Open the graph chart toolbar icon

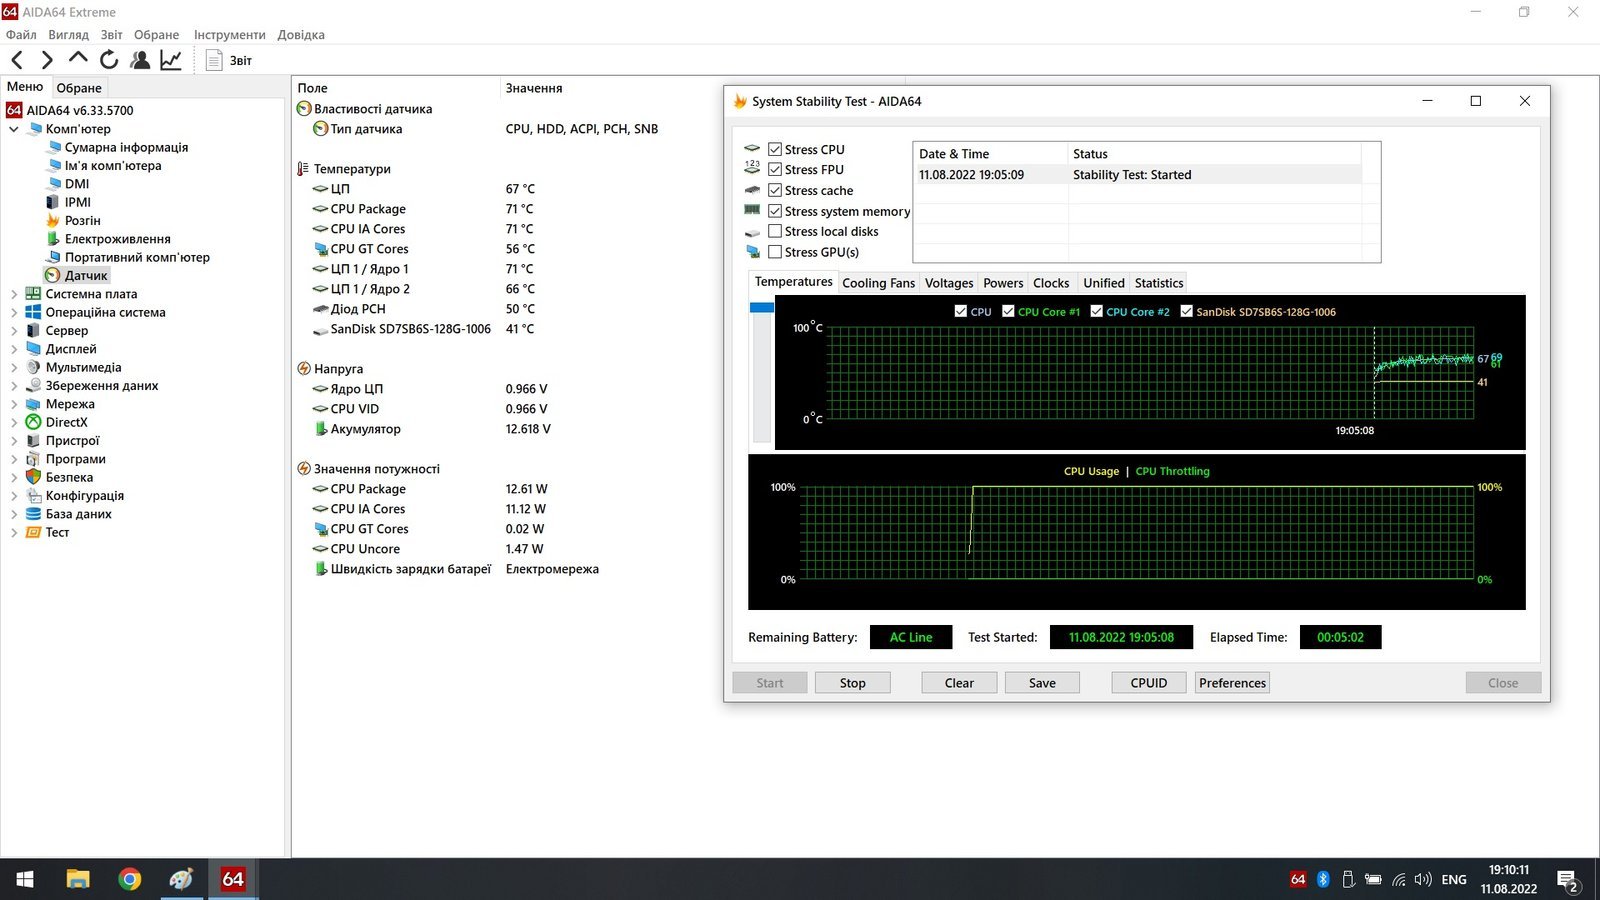(x=171, y=60)
